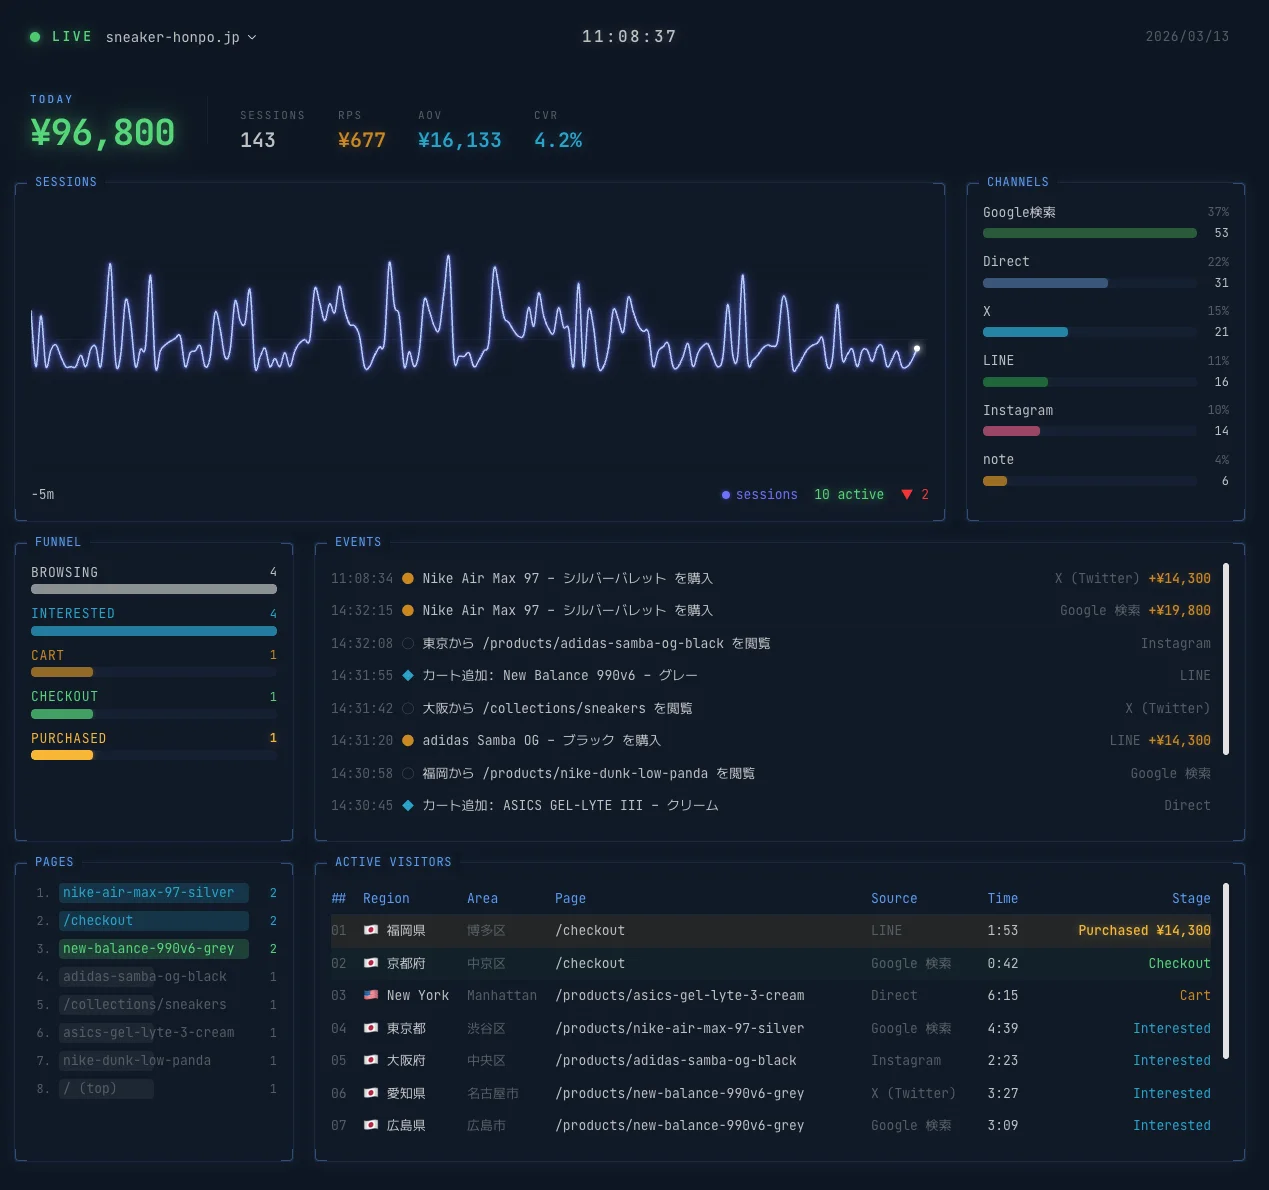The height and width of the screenshot is (1190, 1269).
Task: Click the hollow view circle for 14:32:08 event
Action: click(408, 643)
